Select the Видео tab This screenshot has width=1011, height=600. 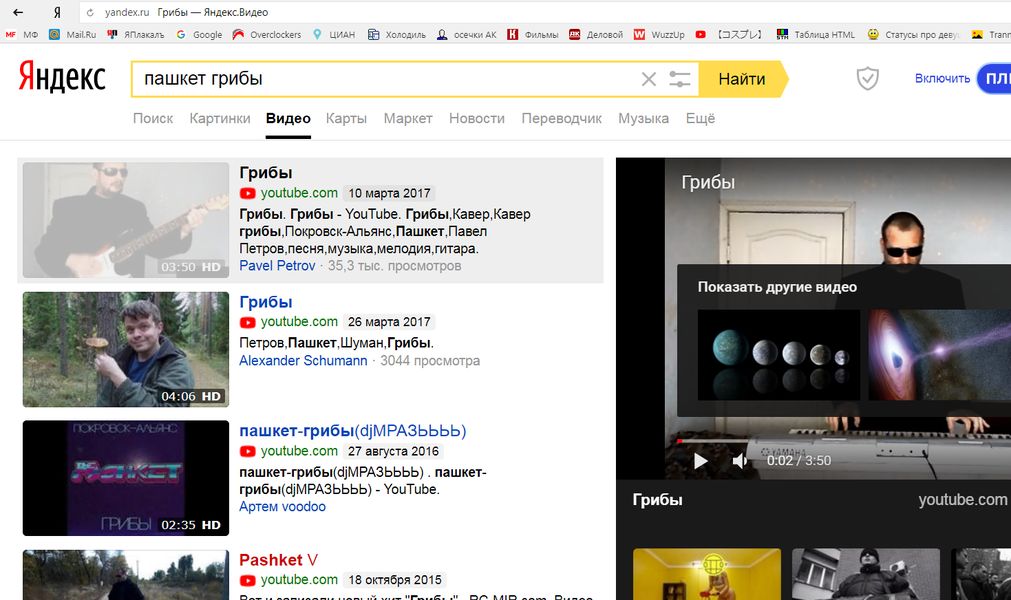[x=288, y=119]
